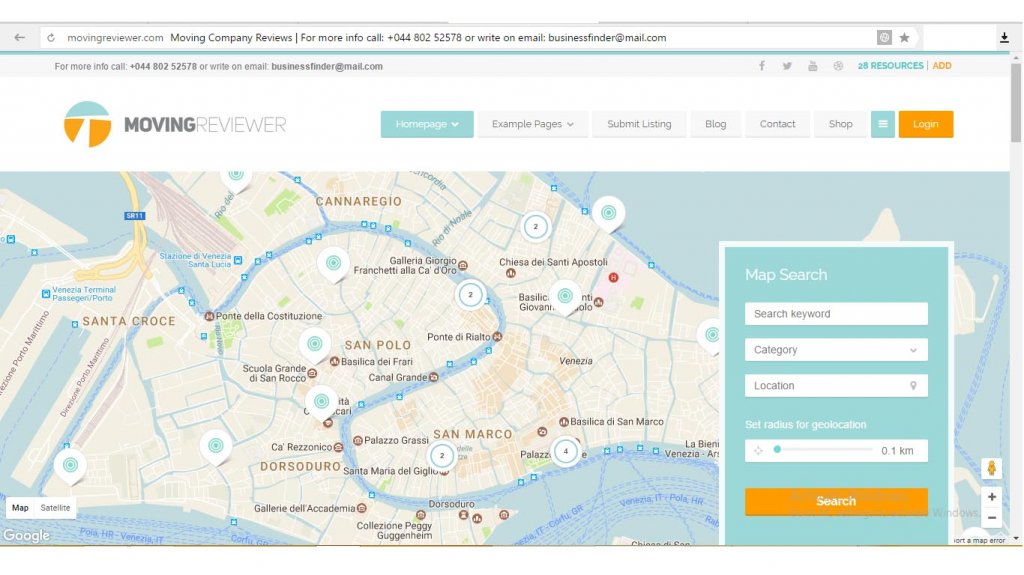Expand the Example Pages dropdown
1024x575 pixels.
pyautogui.click(x=533, y=124)
